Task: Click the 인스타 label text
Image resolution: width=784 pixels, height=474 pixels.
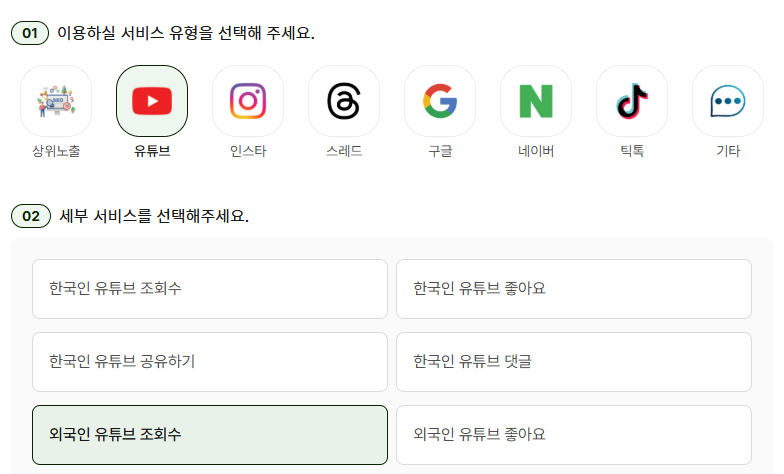Action: tap(248, 152)
